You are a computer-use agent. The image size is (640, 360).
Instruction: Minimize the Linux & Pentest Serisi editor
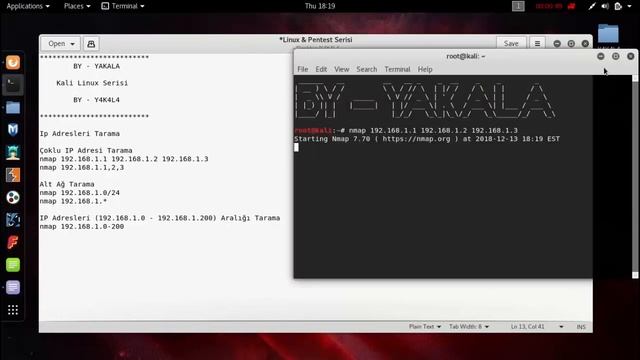pos(557,44)
